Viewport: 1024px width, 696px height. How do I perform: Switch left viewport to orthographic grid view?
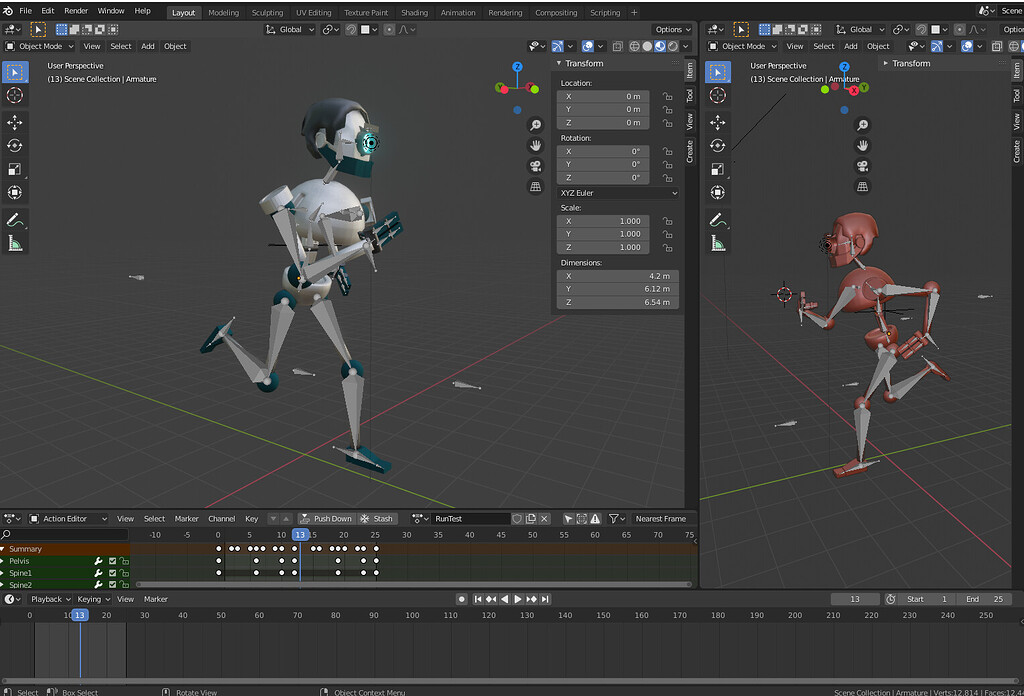536,186
